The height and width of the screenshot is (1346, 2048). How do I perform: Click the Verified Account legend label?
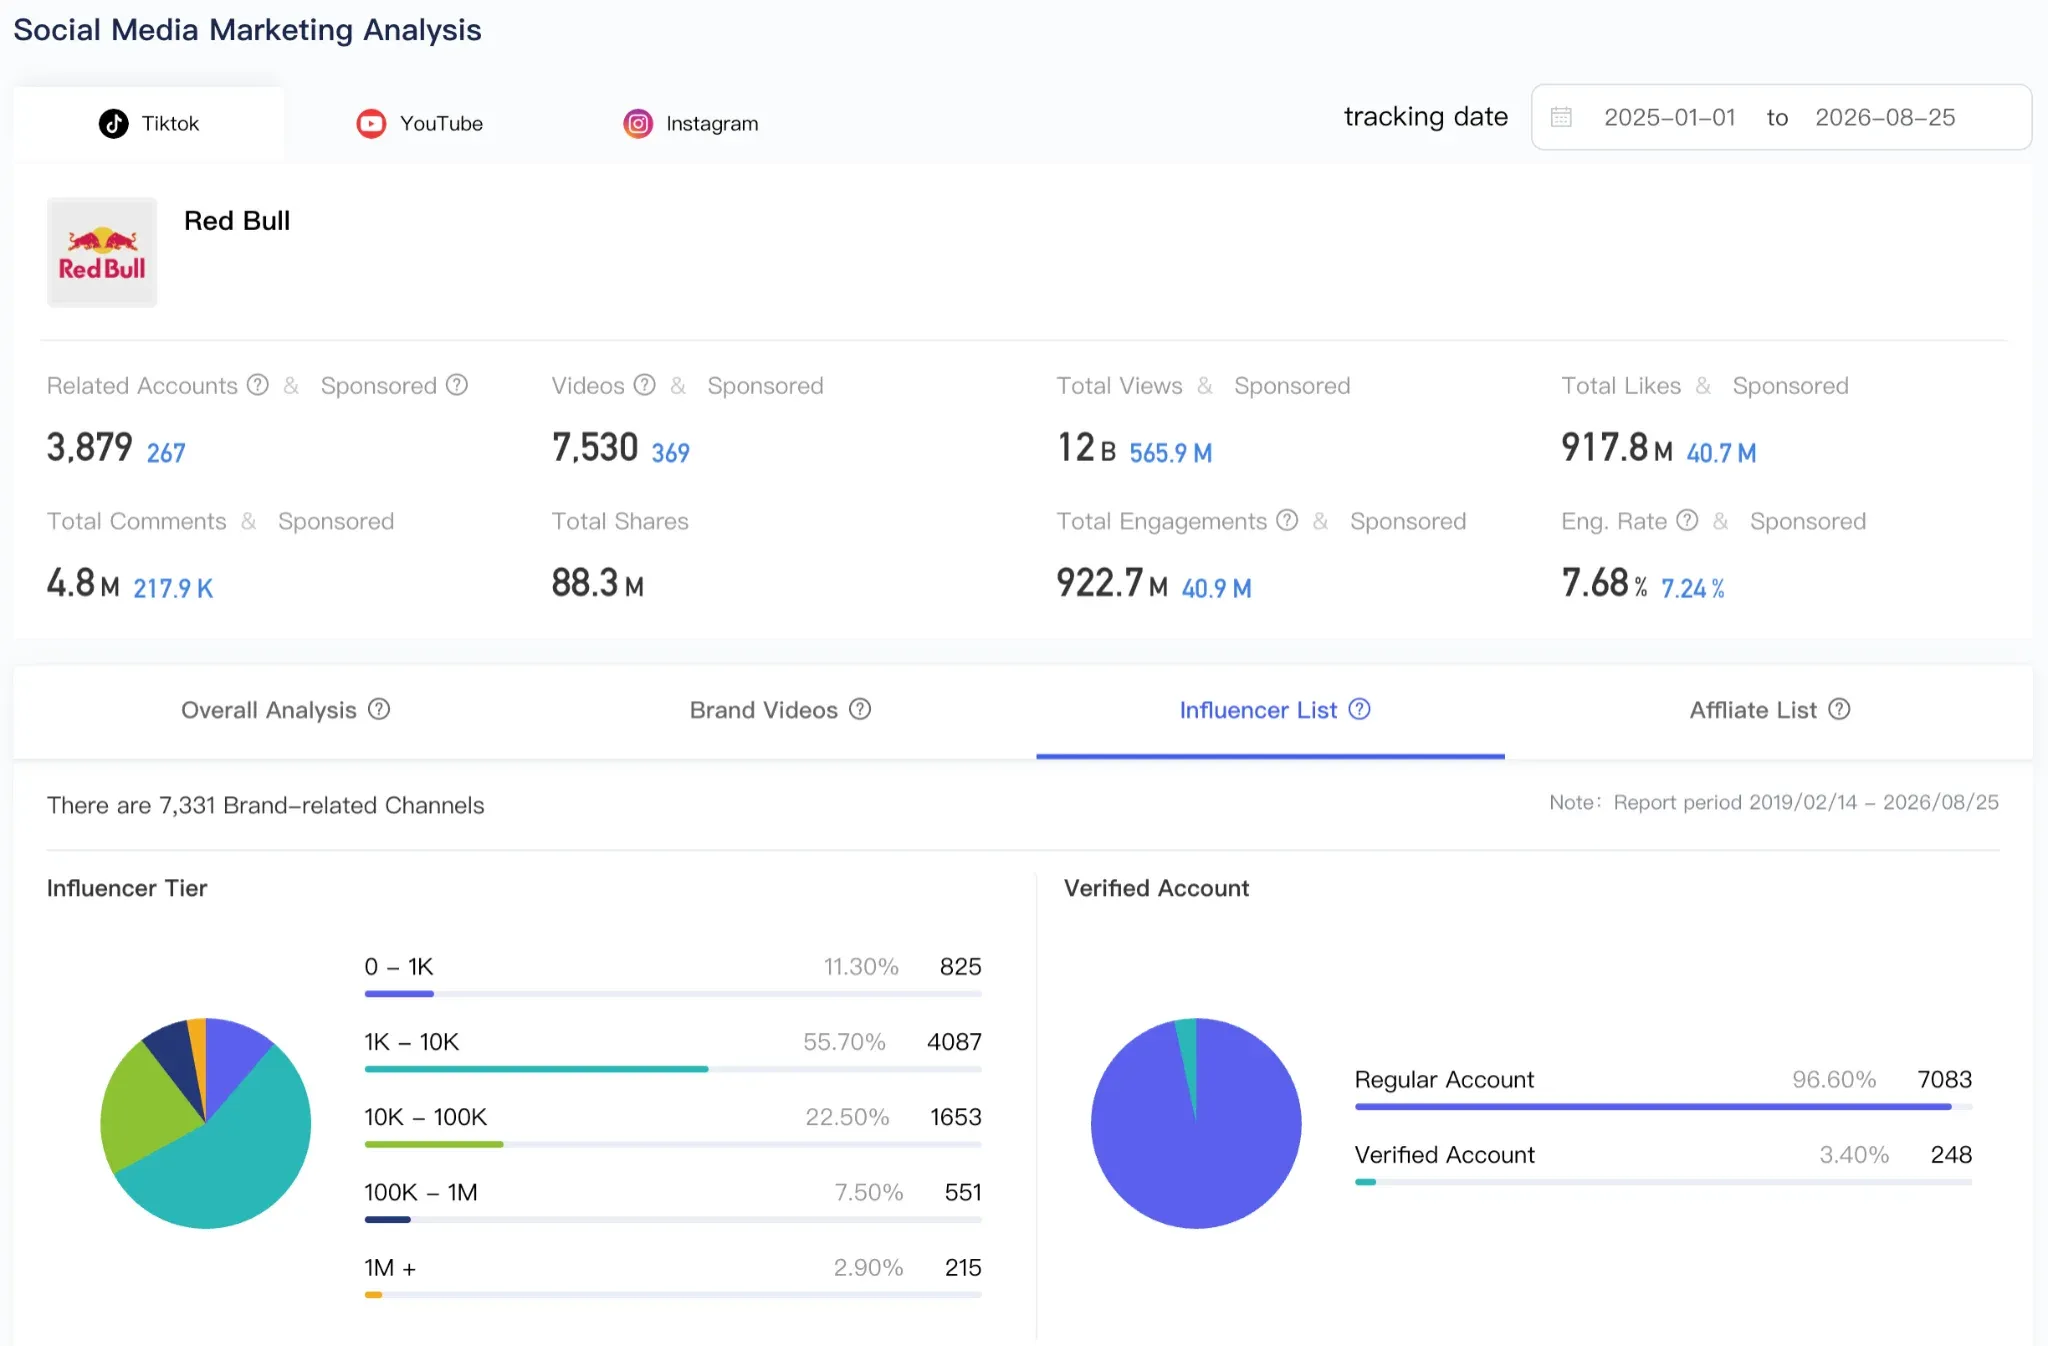(x=1444, y=1154)
